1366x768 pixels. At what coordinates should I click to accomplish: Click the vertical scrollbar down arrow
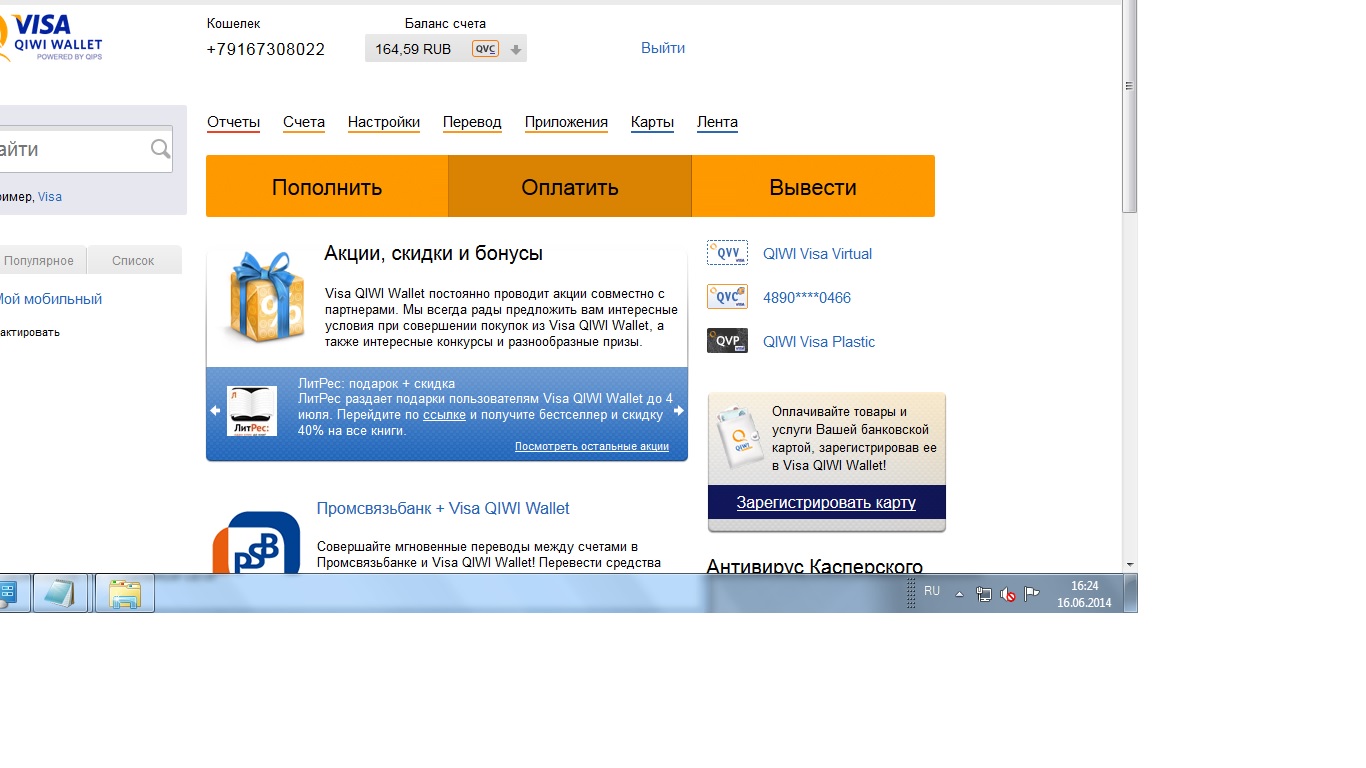pos(1129,565)
